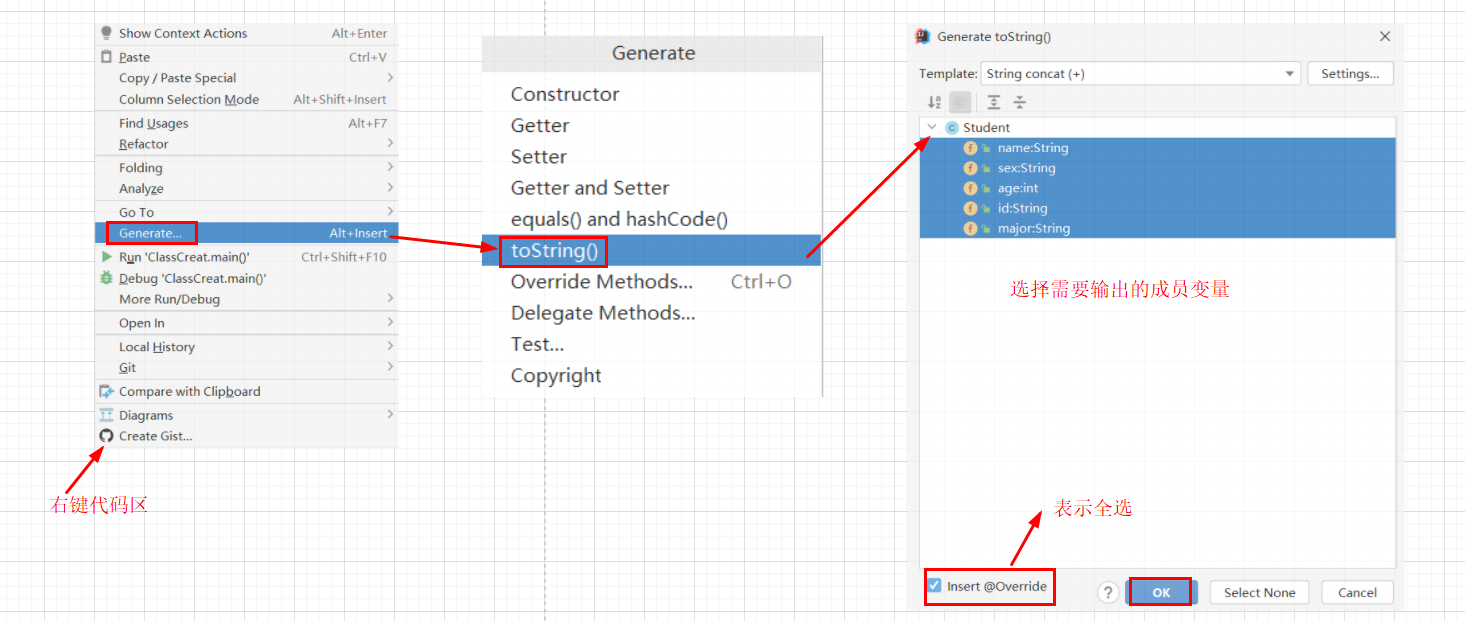
Task: Select toString() in the Generate menu
Action: coord(651,251)
